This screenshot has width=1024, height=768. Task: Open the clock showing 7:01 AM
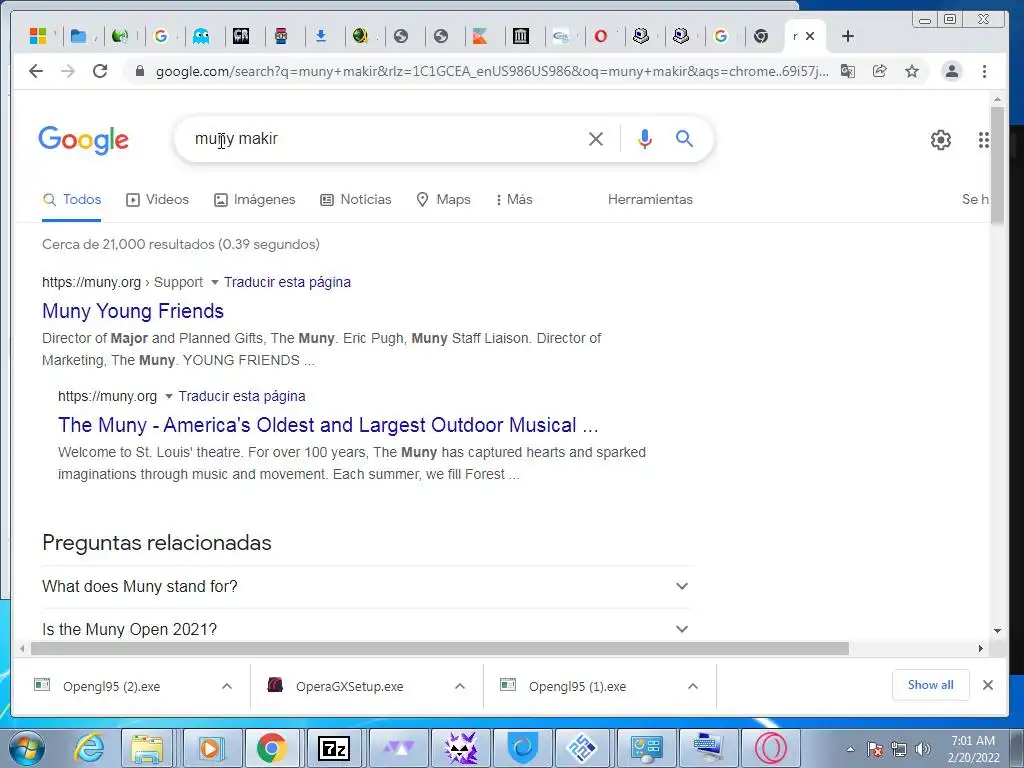click(x=973, y=748)
